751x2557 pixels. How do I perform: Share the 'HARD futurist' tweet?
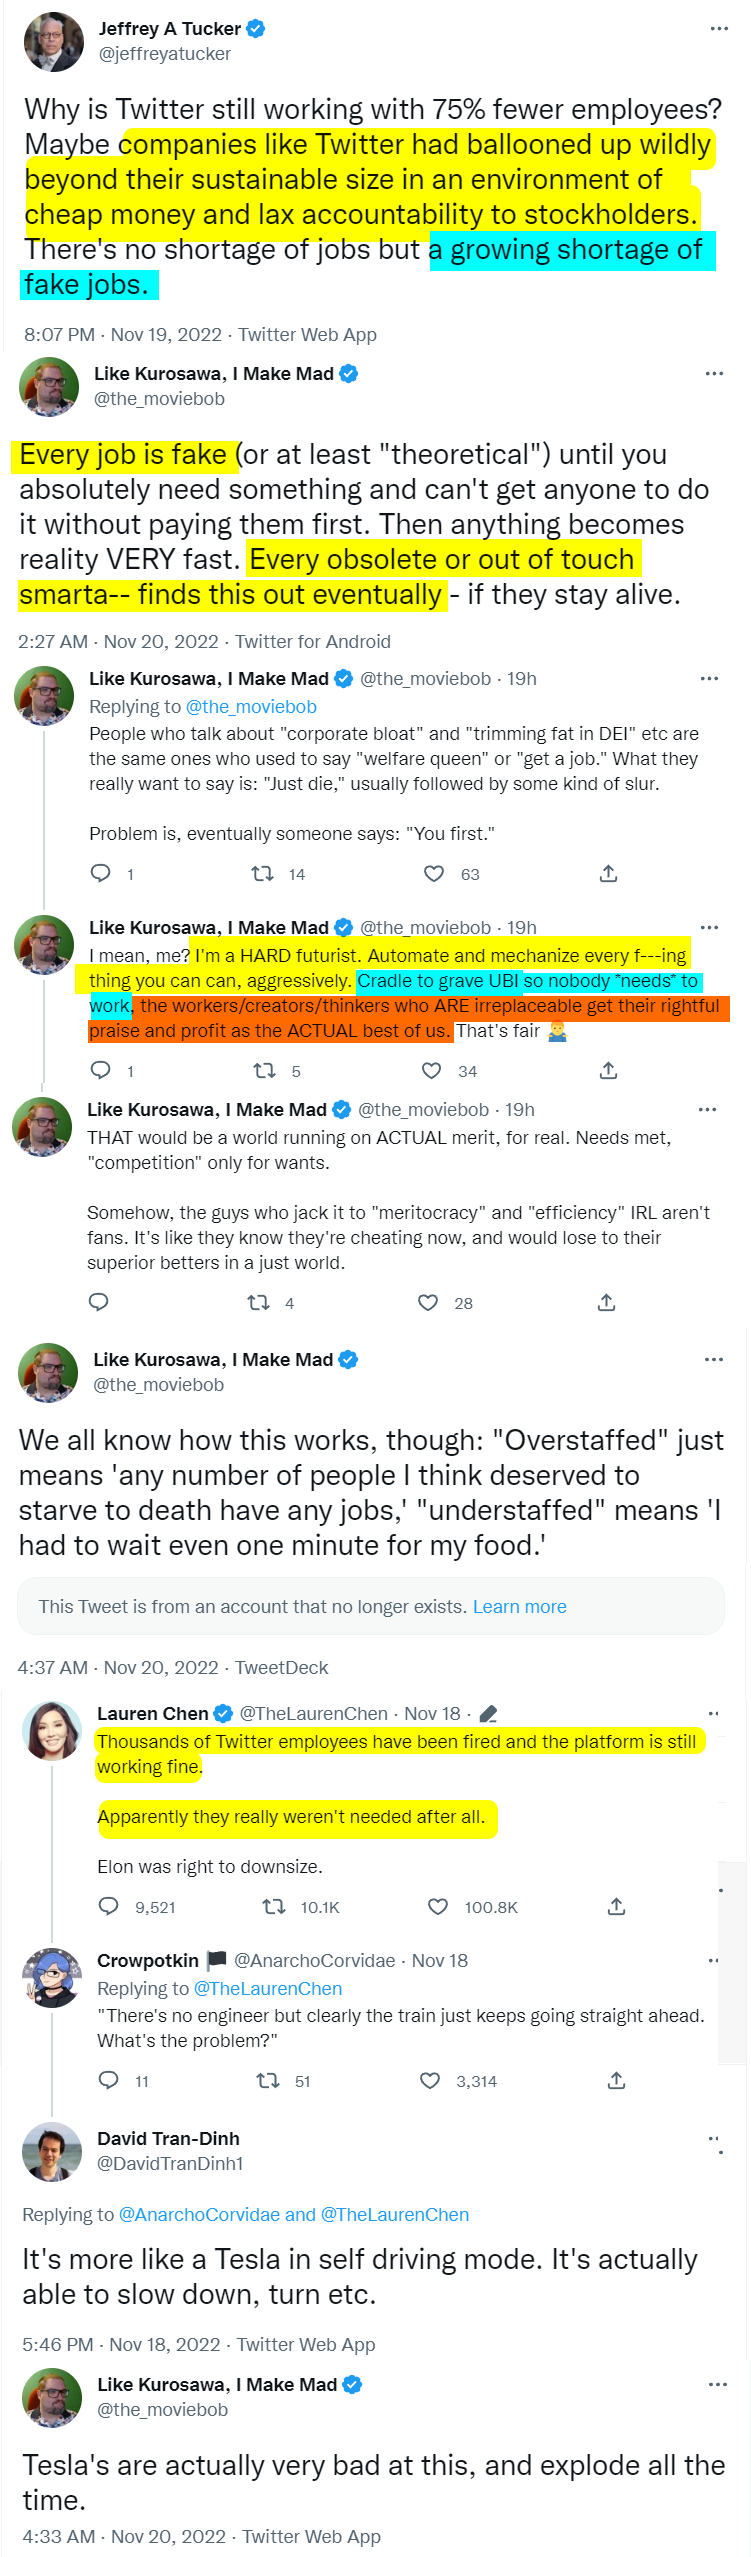tap(608, 1071)
